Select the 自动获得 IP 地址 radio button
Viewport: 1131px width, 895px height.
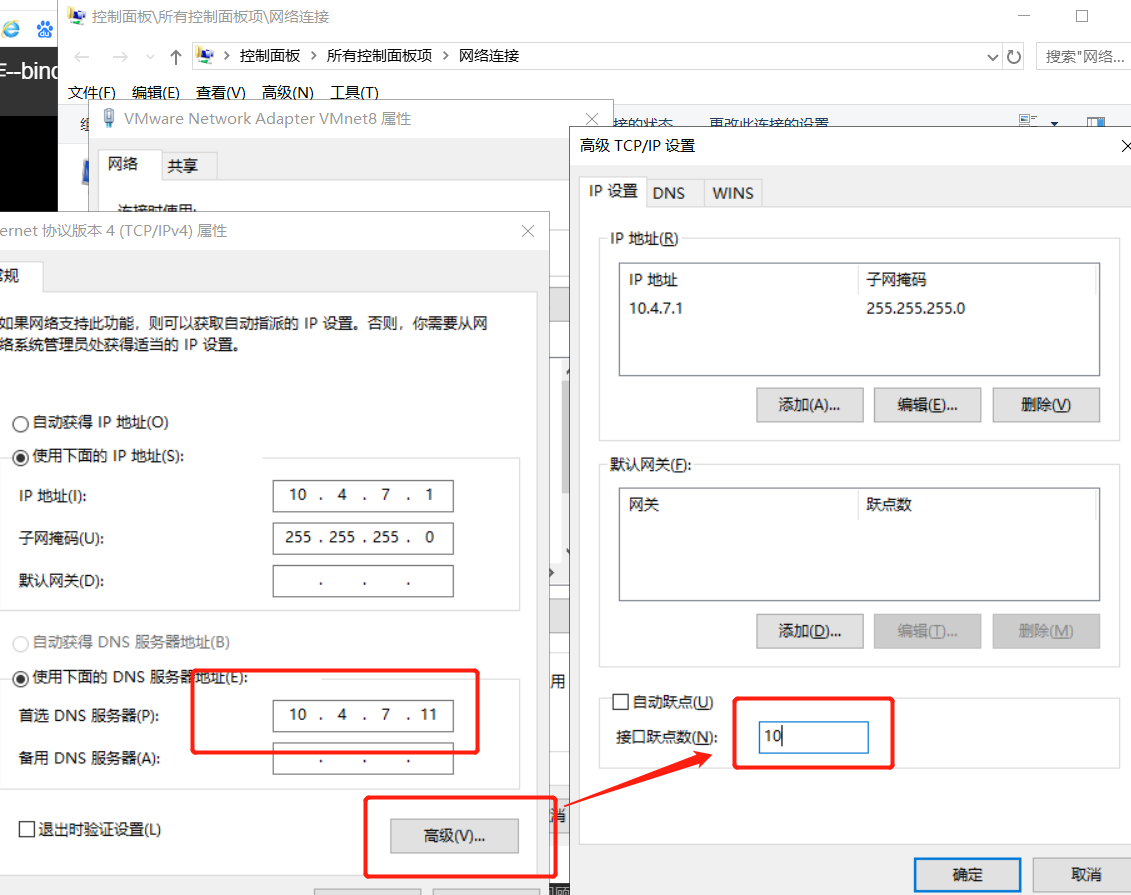click(20, 423)
